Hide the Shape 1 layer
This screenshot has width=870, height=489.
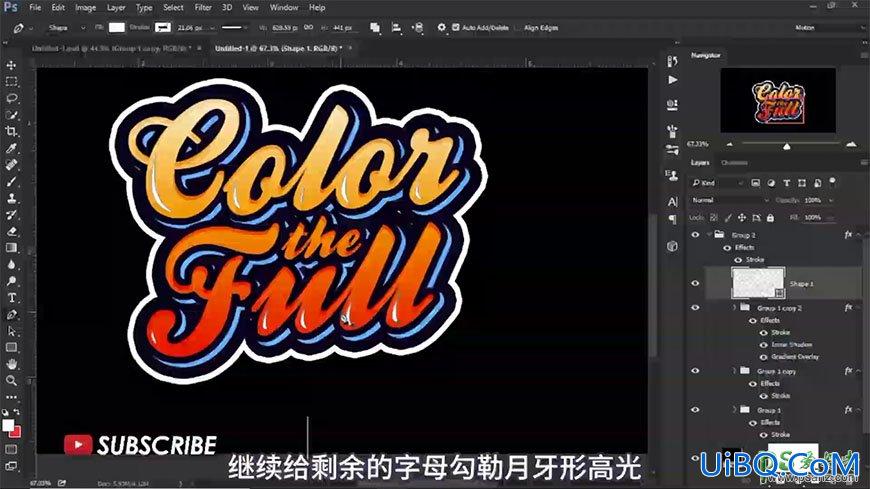coord(695,283)
